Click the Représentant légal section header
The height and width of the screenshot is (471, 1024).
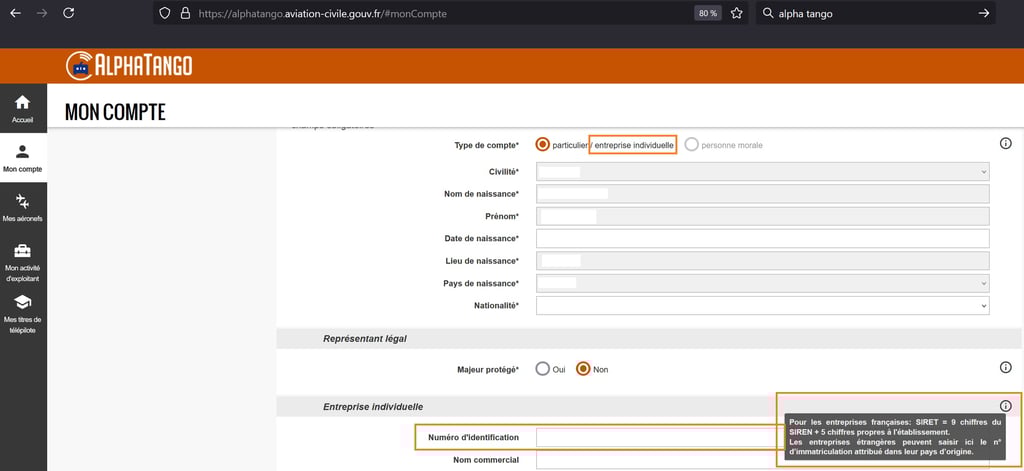click(x=365, y=338)
